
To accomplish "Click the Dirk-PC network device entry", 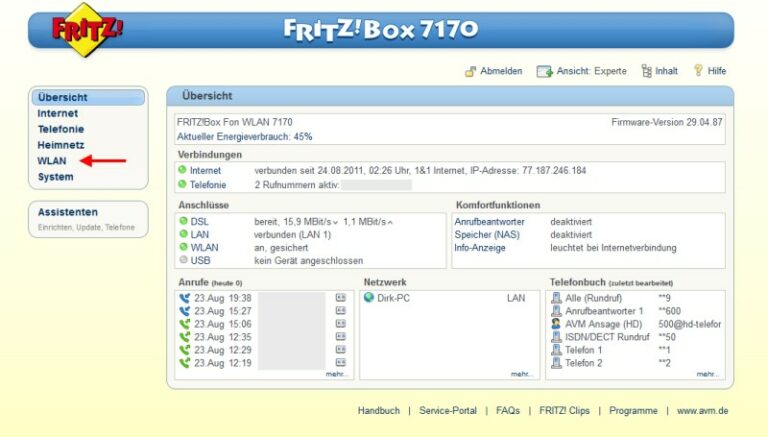I will tap(393, 298).
